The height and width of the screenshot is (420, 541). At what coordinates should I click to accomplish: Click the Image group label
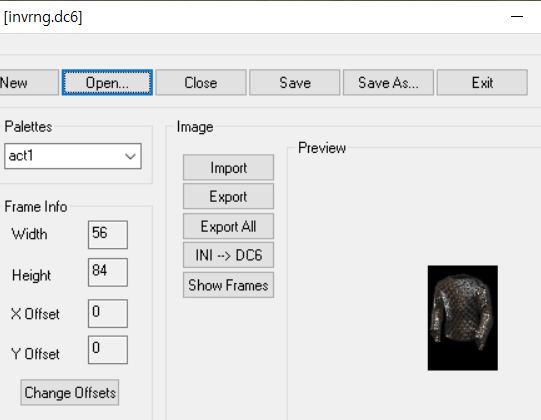click(x=195, y=127)
